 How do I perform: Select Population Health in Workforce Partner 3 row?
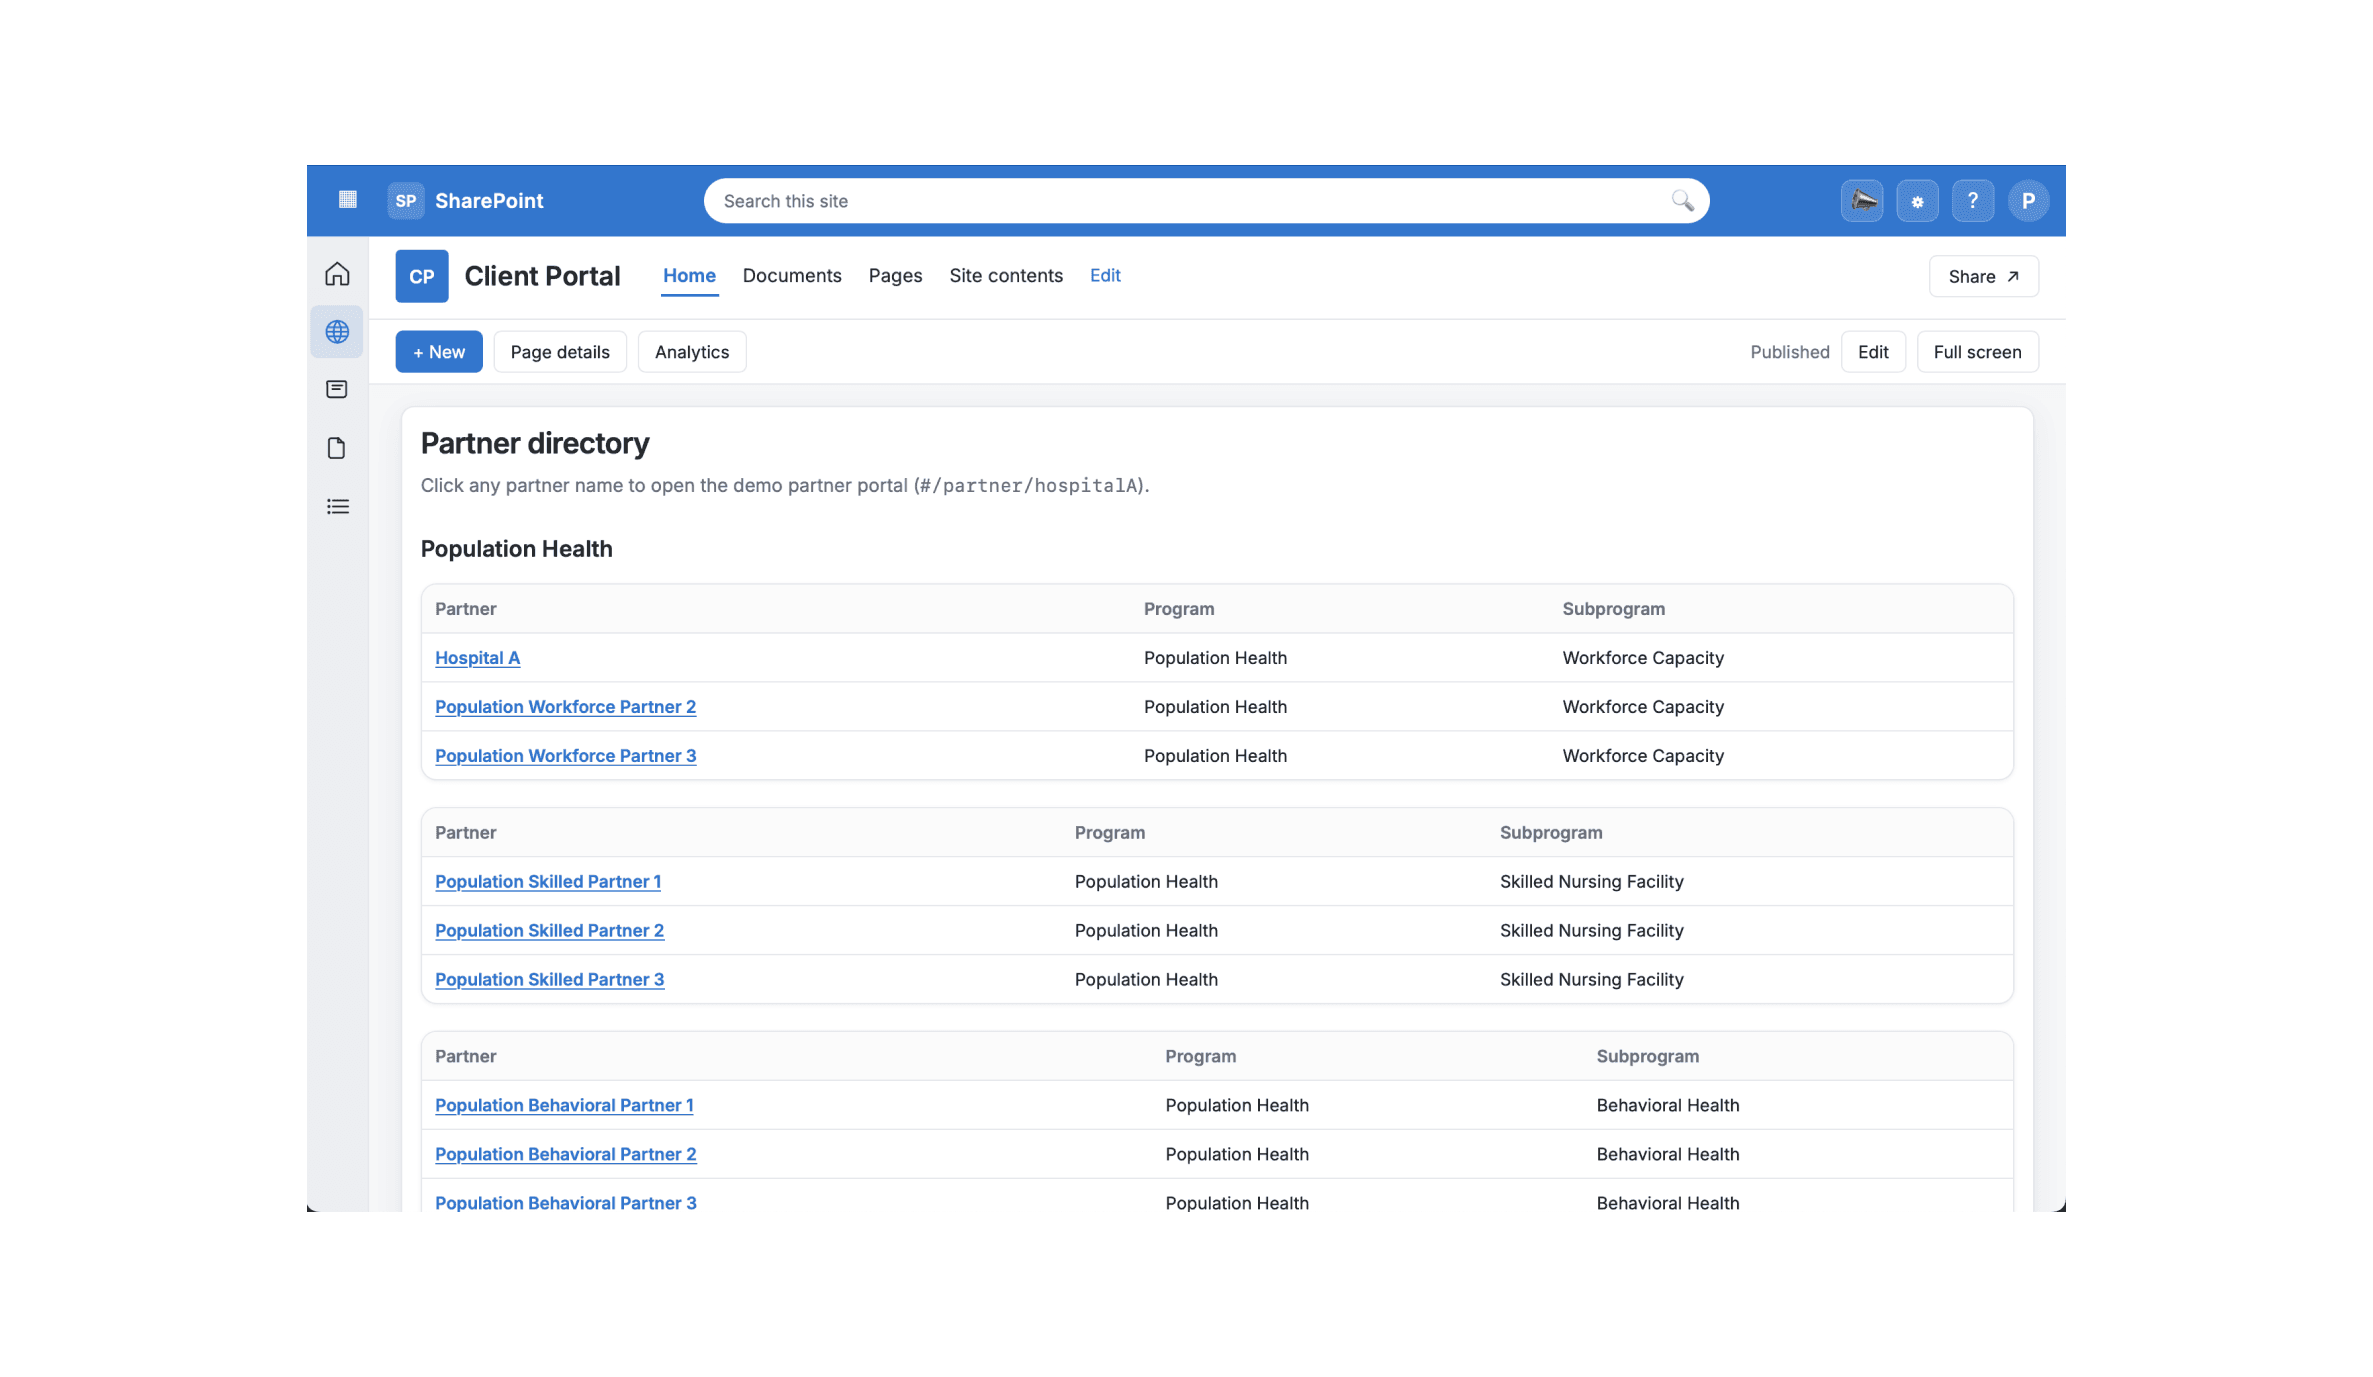click(x=1215, y=756)
